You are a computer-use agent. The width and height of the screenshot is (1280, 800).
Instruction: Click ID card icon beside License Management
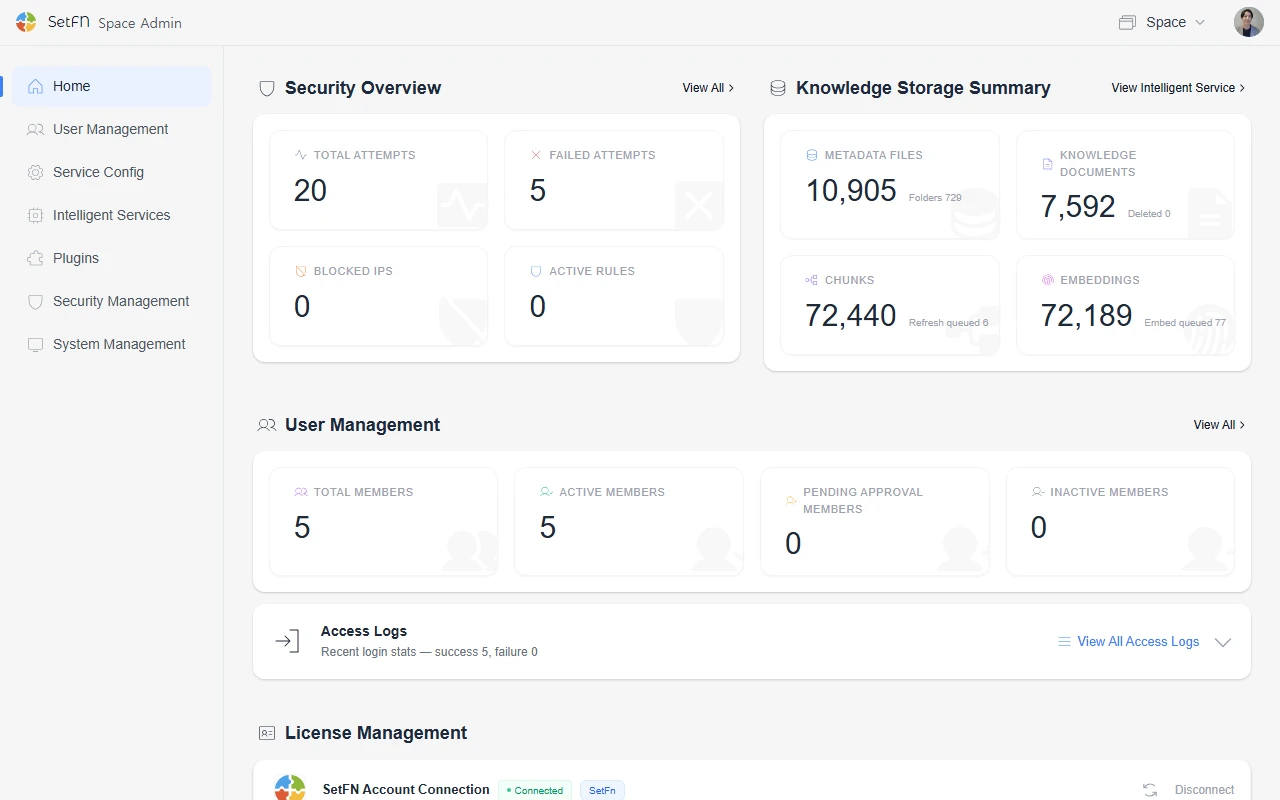267,733
